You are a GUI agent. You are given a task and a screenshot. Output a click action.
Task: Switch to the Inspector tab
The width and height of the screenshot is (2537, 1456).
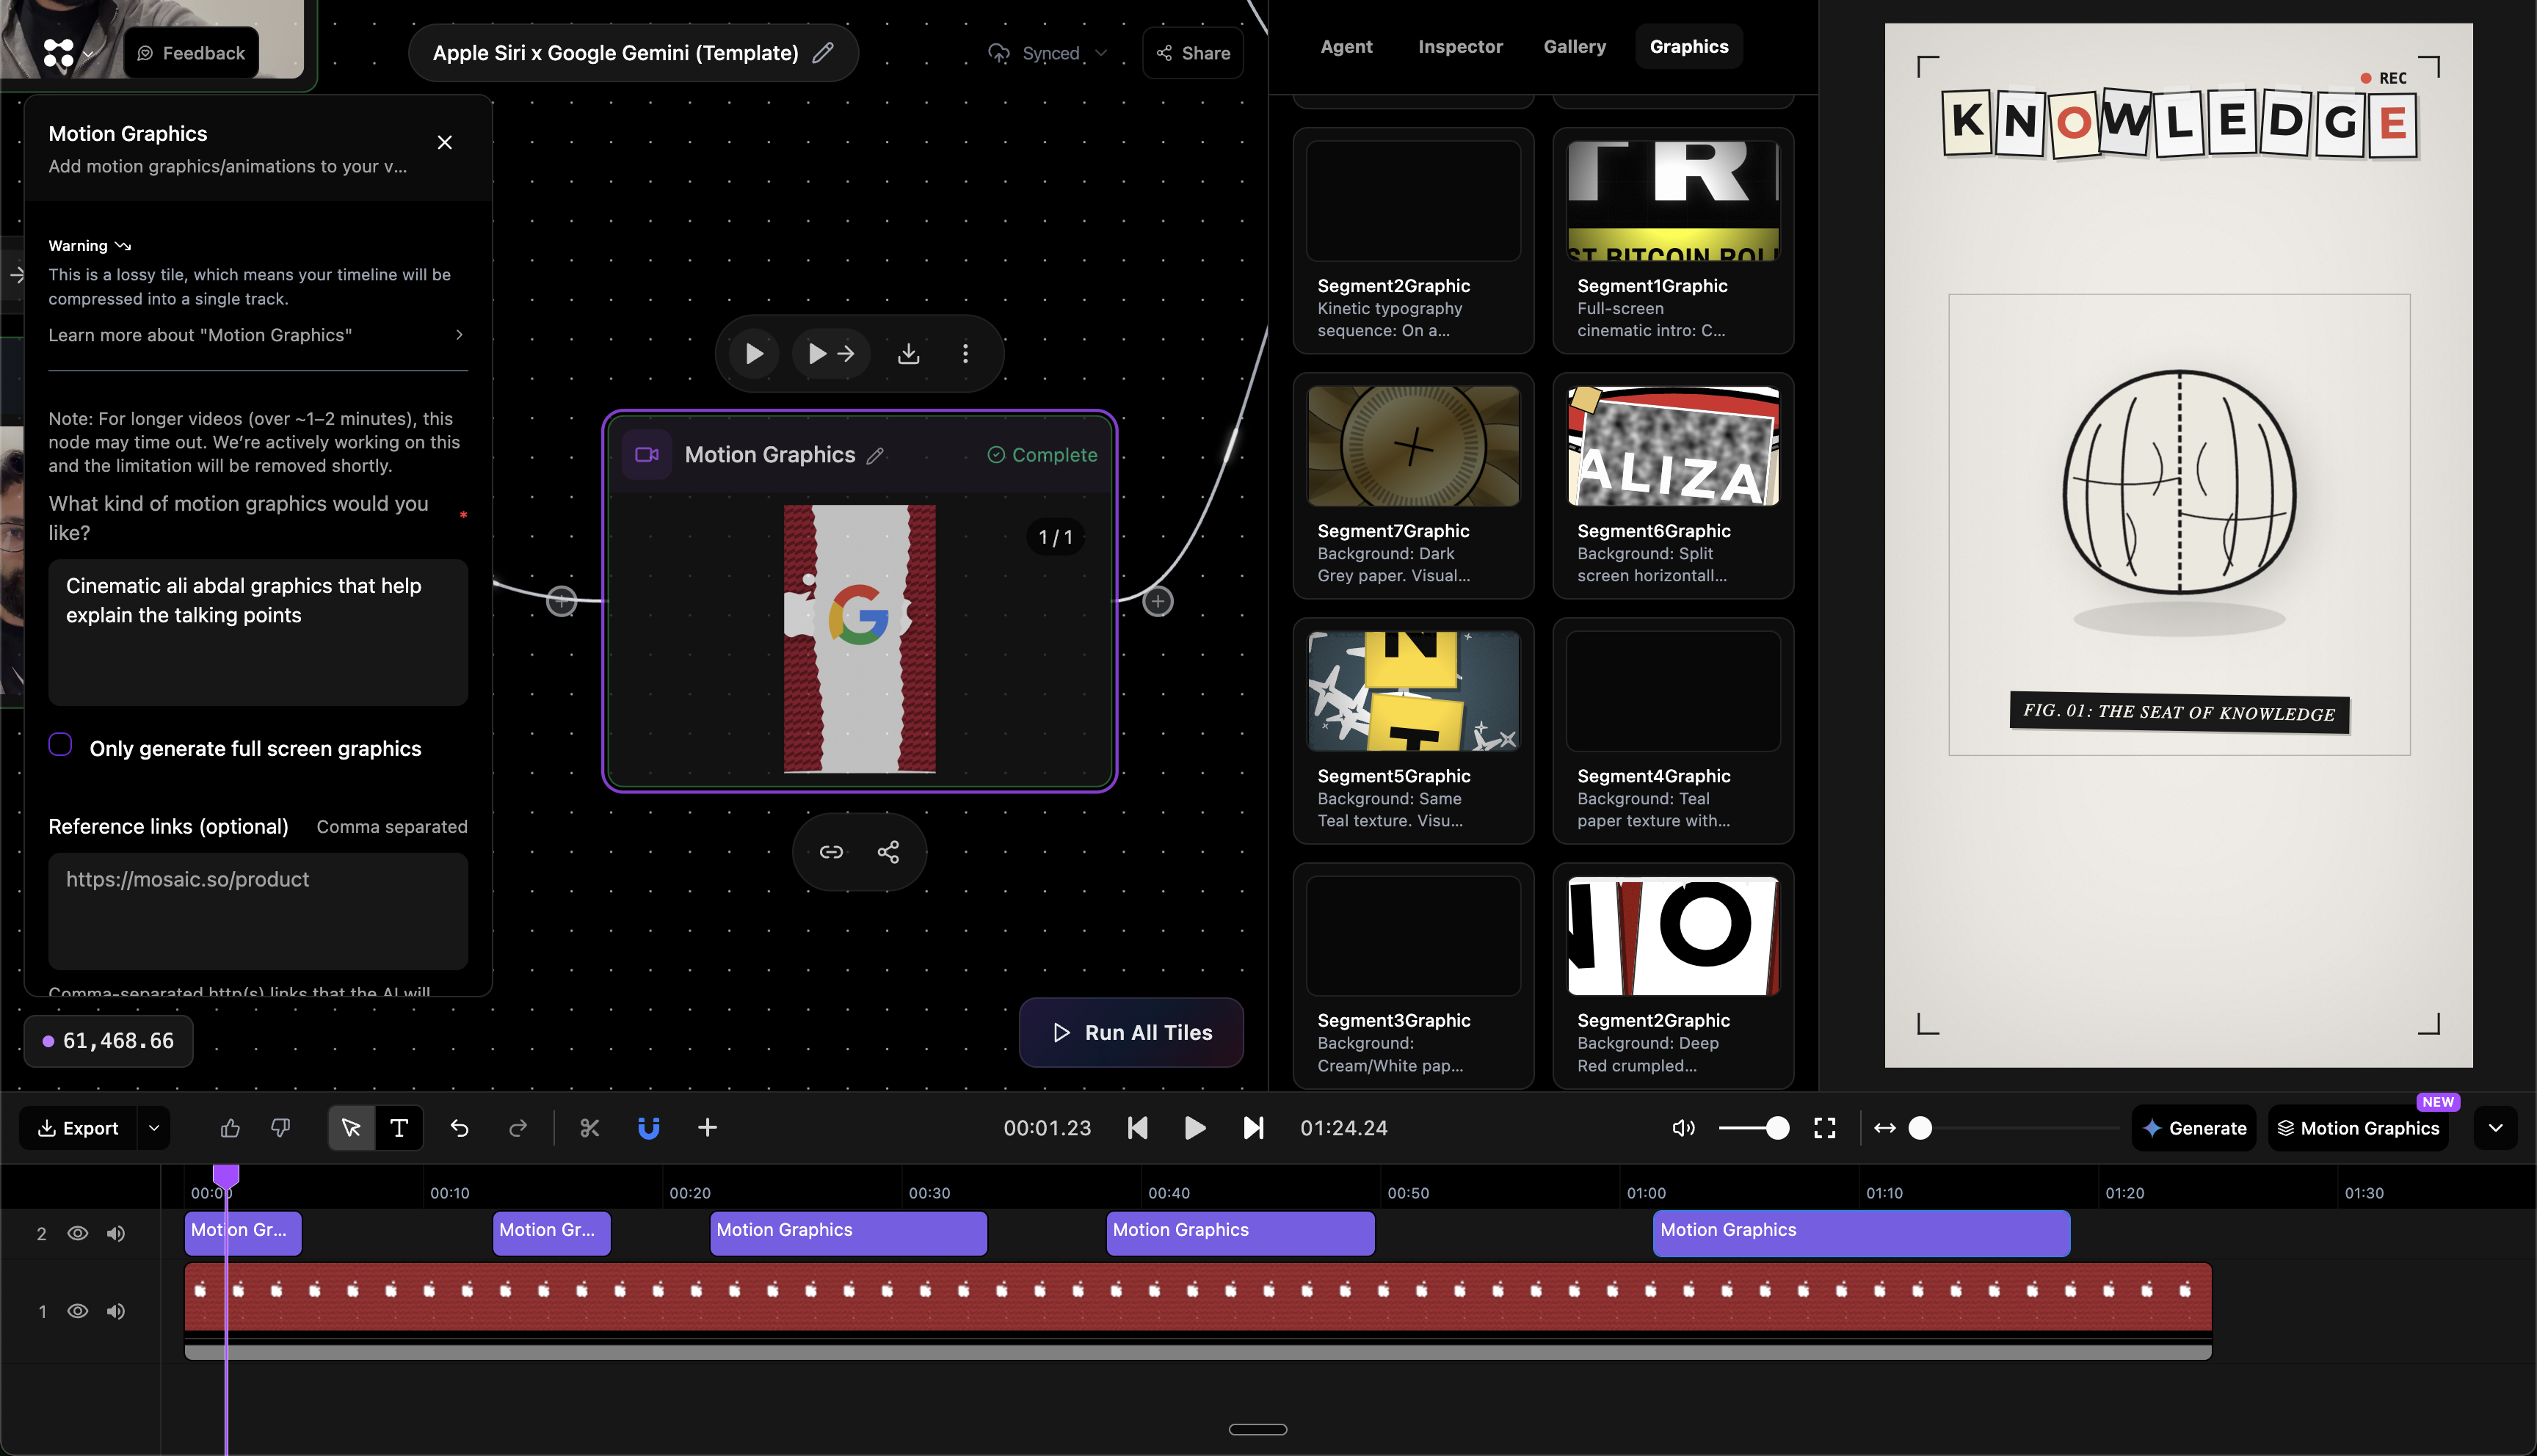pyautogui.click(x=1460, y=46)
